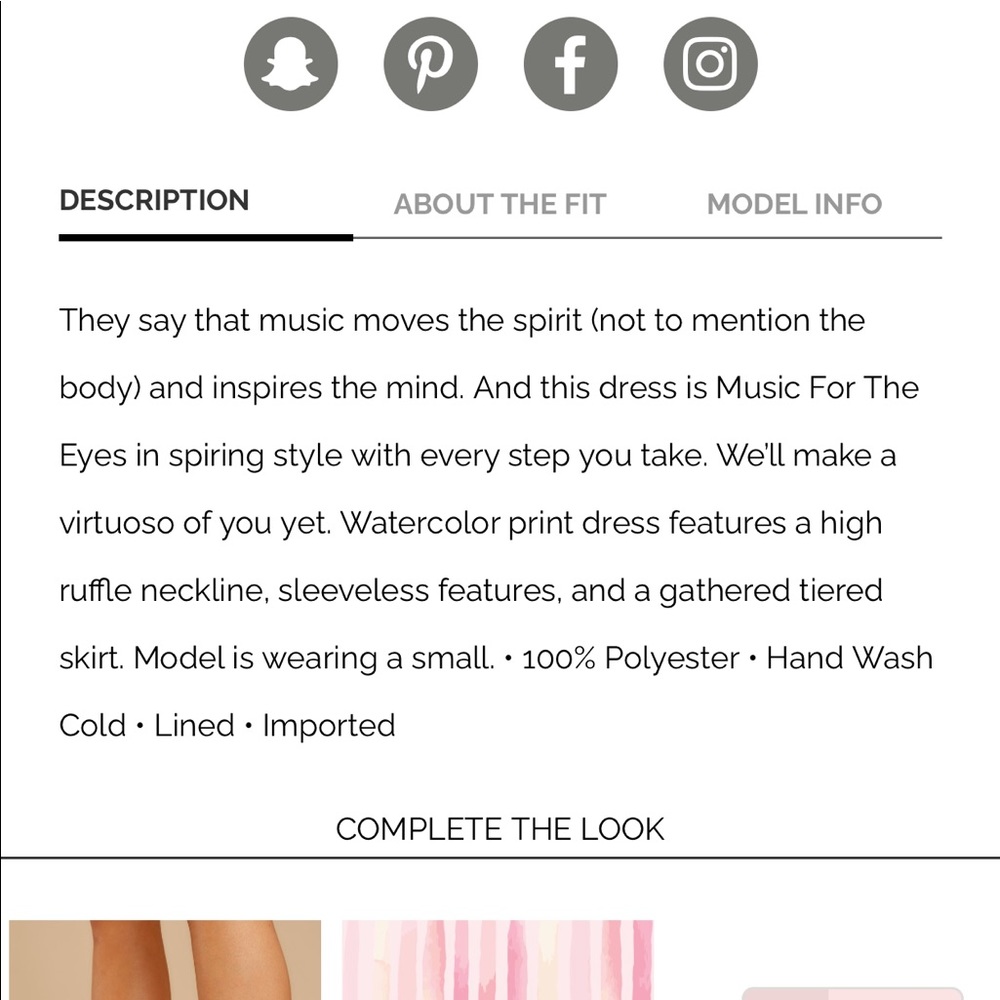Click the 'Imported' detail text

(x=329, y=726)
